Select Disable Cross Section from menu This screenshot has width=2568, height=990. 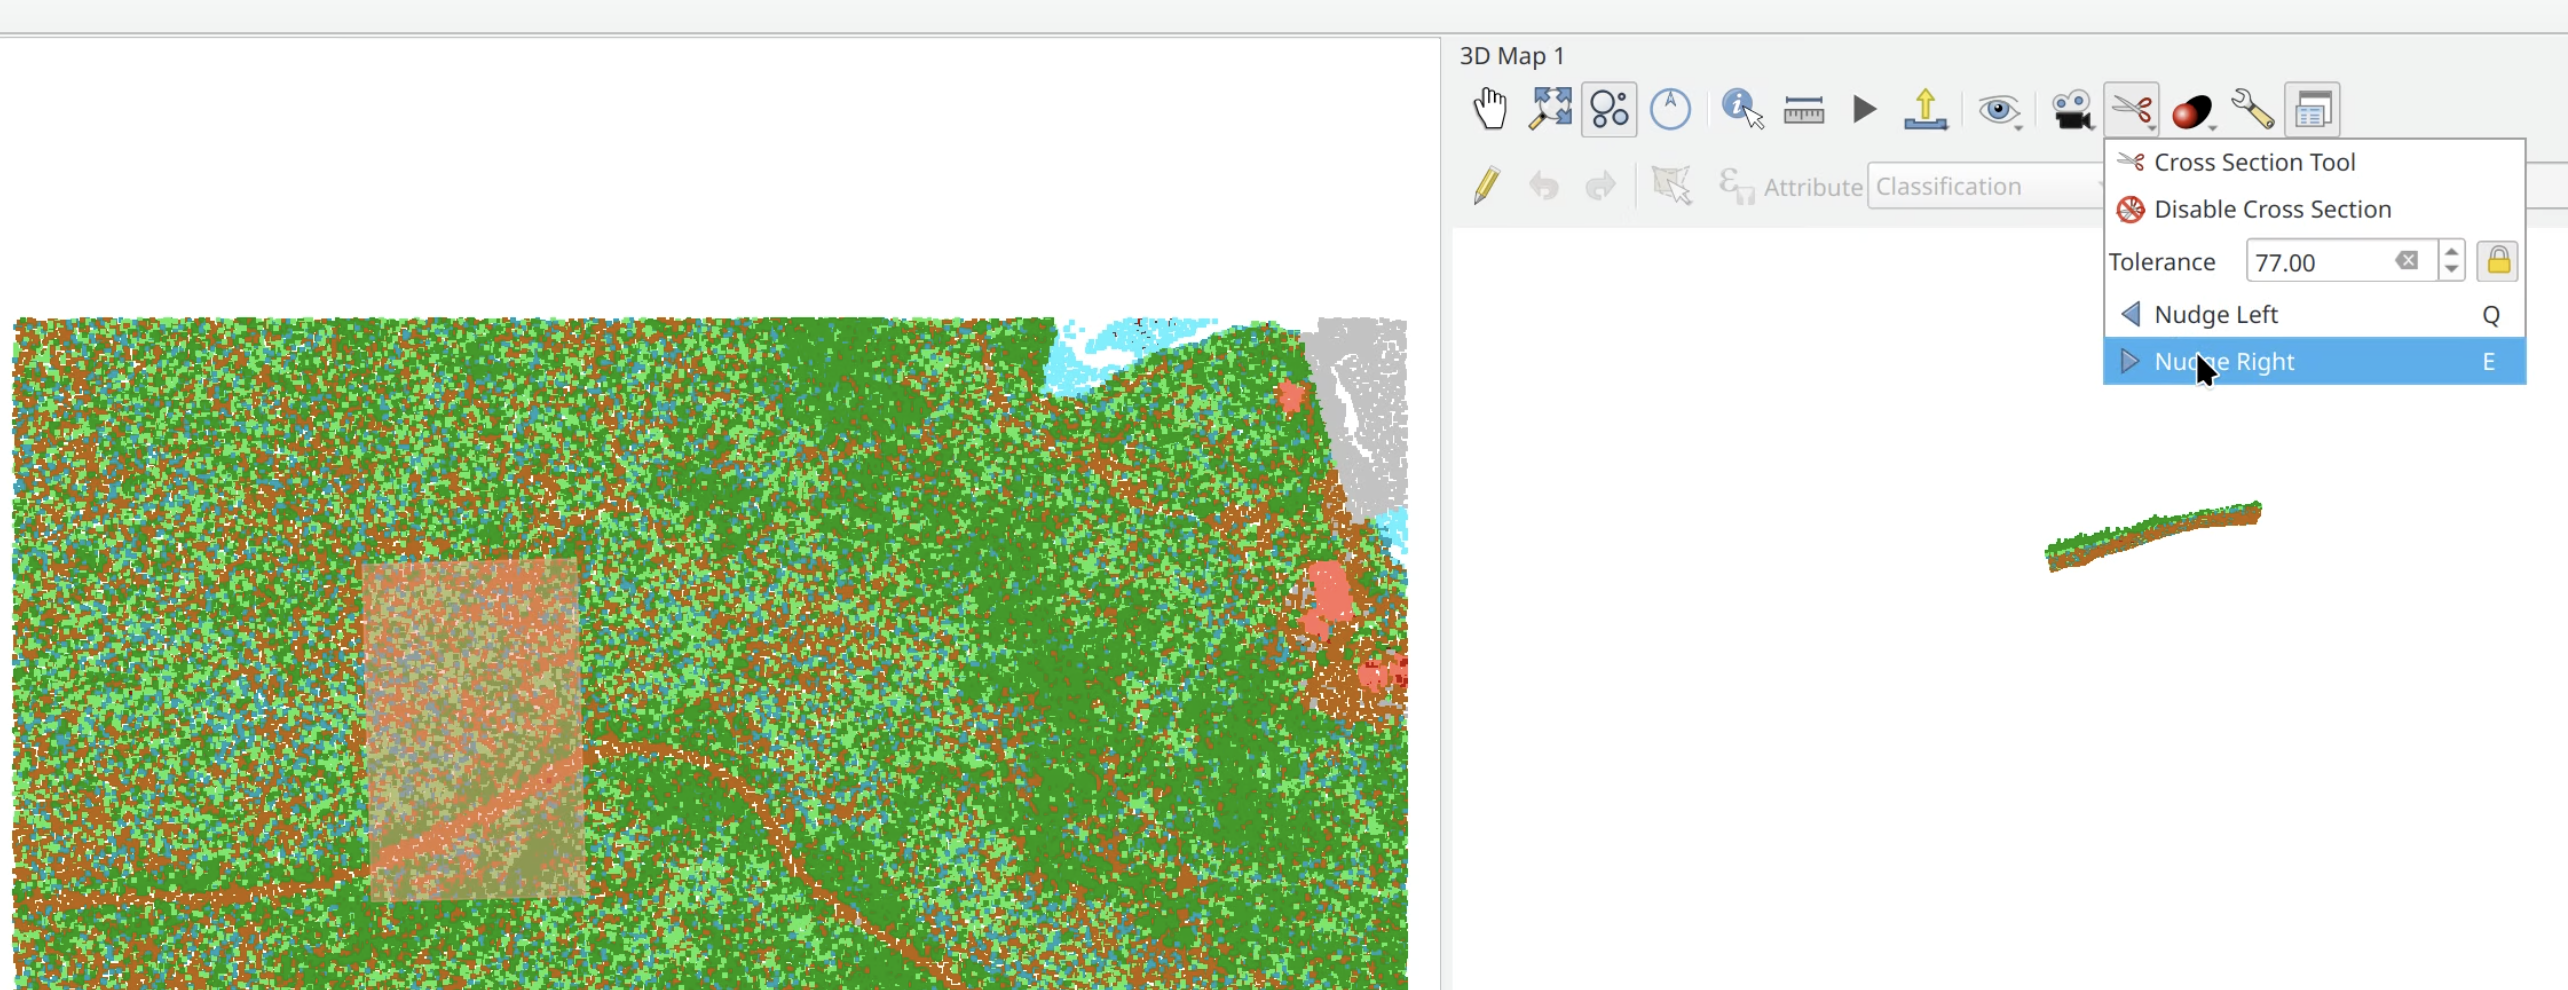coord(2272,209)
